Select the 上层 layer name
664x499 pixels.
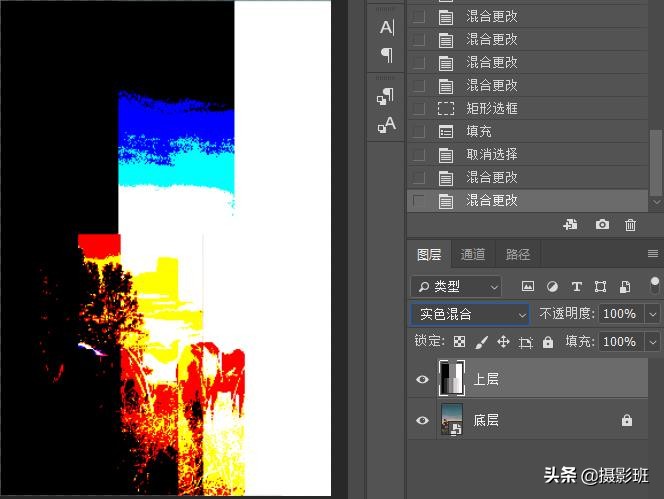(486, 379)
